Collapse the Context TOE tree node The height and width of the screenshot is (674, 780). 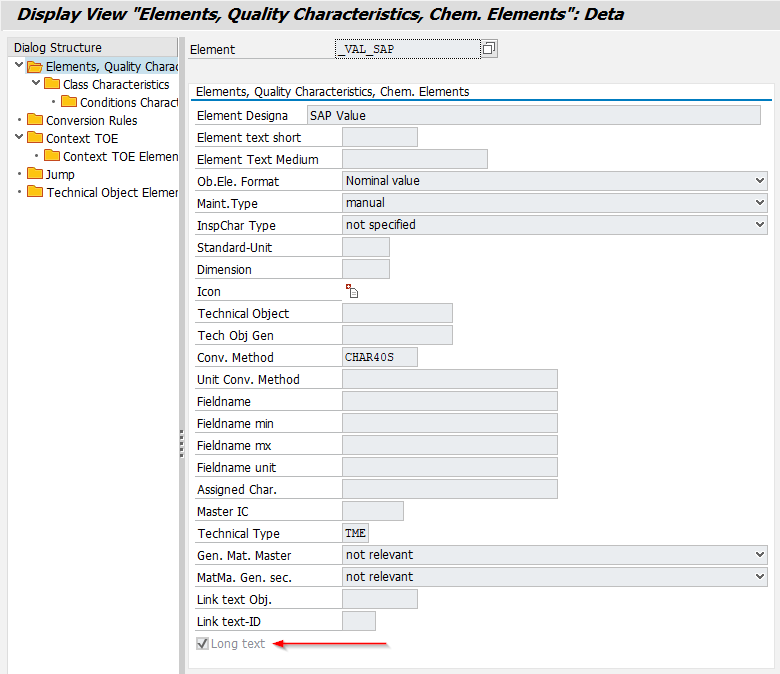(x=19, y=138)
